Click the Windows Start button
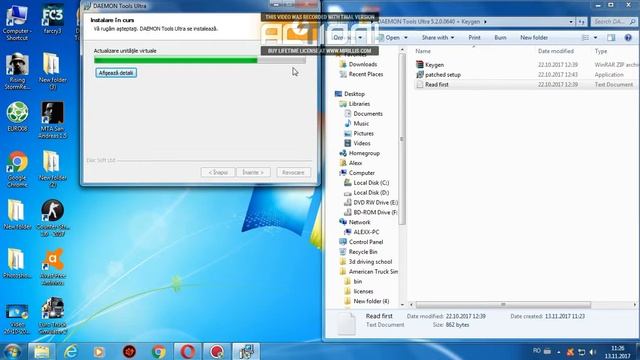 [12, 351]
